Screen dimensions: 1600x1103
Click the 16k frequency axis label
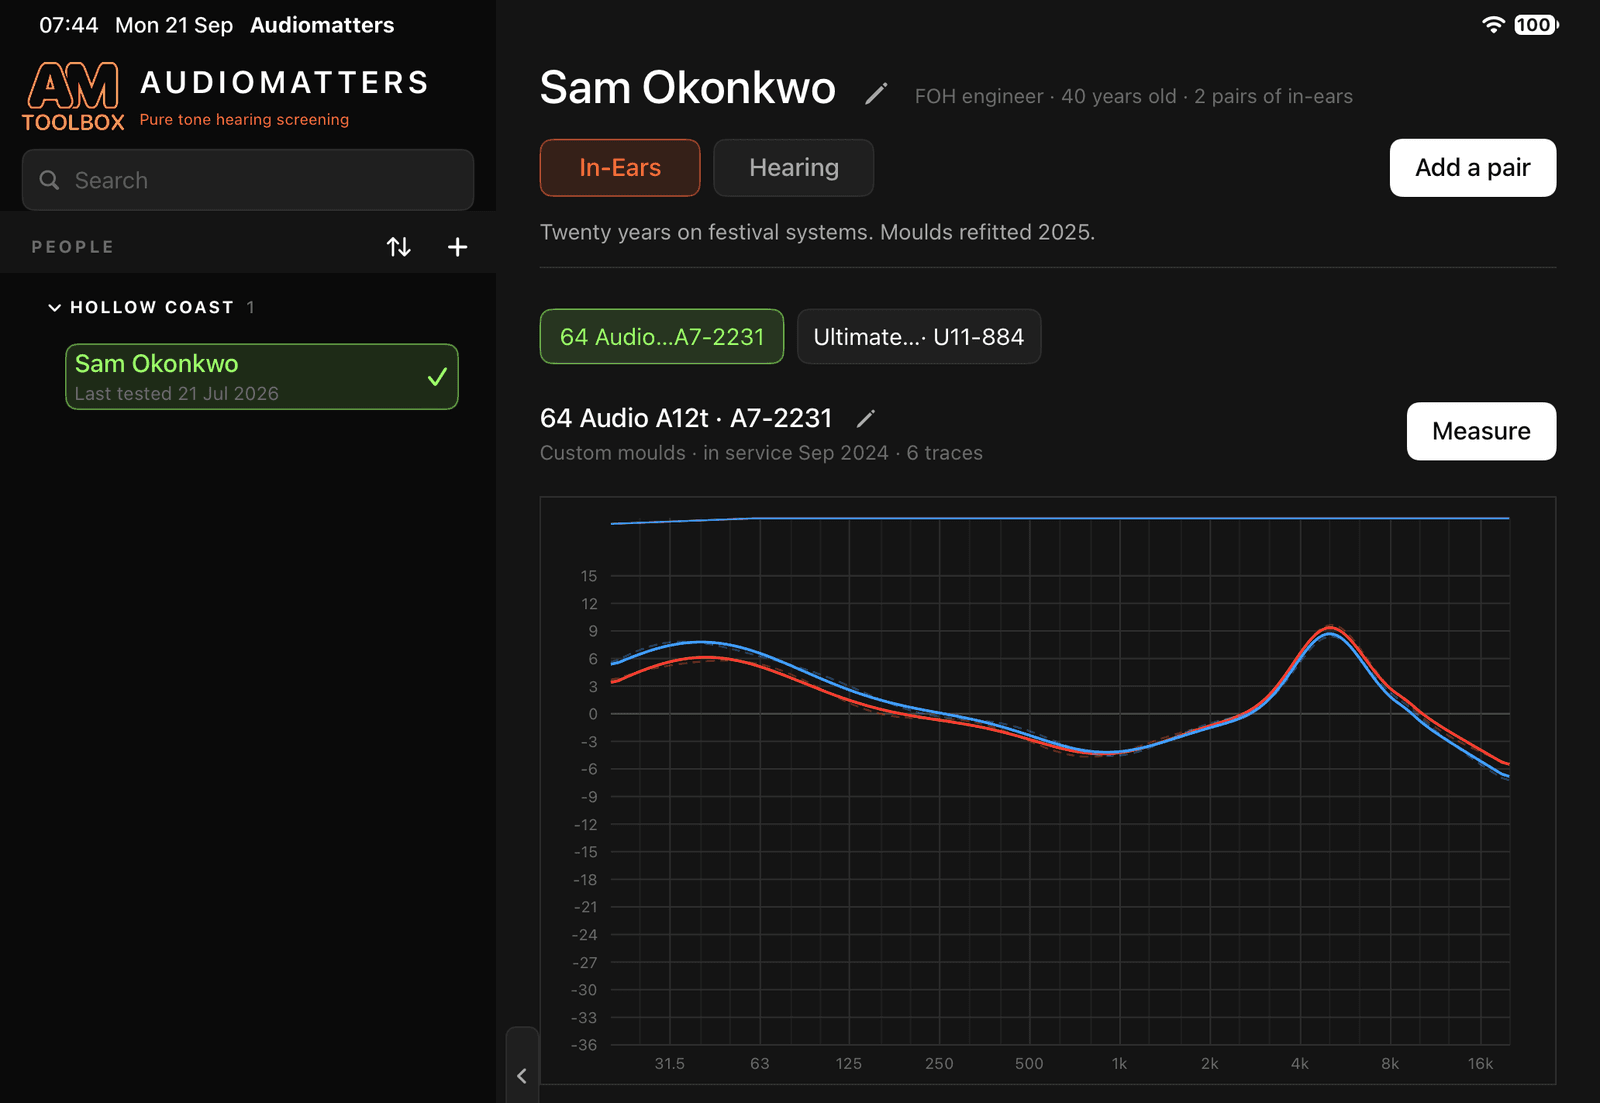[x=1480, y=1063]
